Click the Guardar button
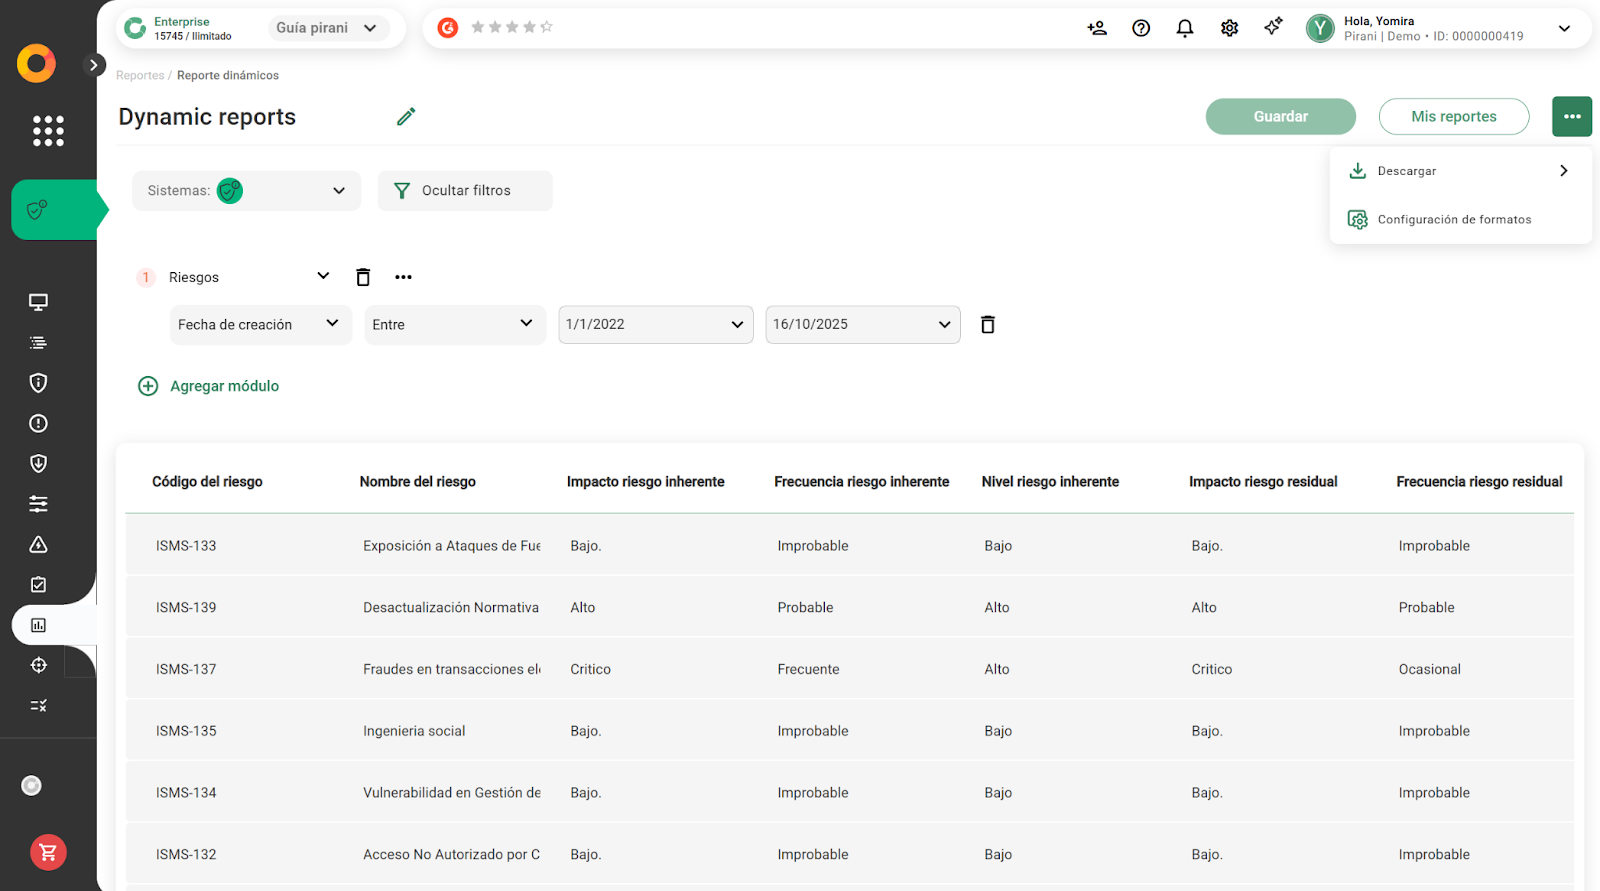This screenshot has height=891, width=1600. coord(1280,117)
